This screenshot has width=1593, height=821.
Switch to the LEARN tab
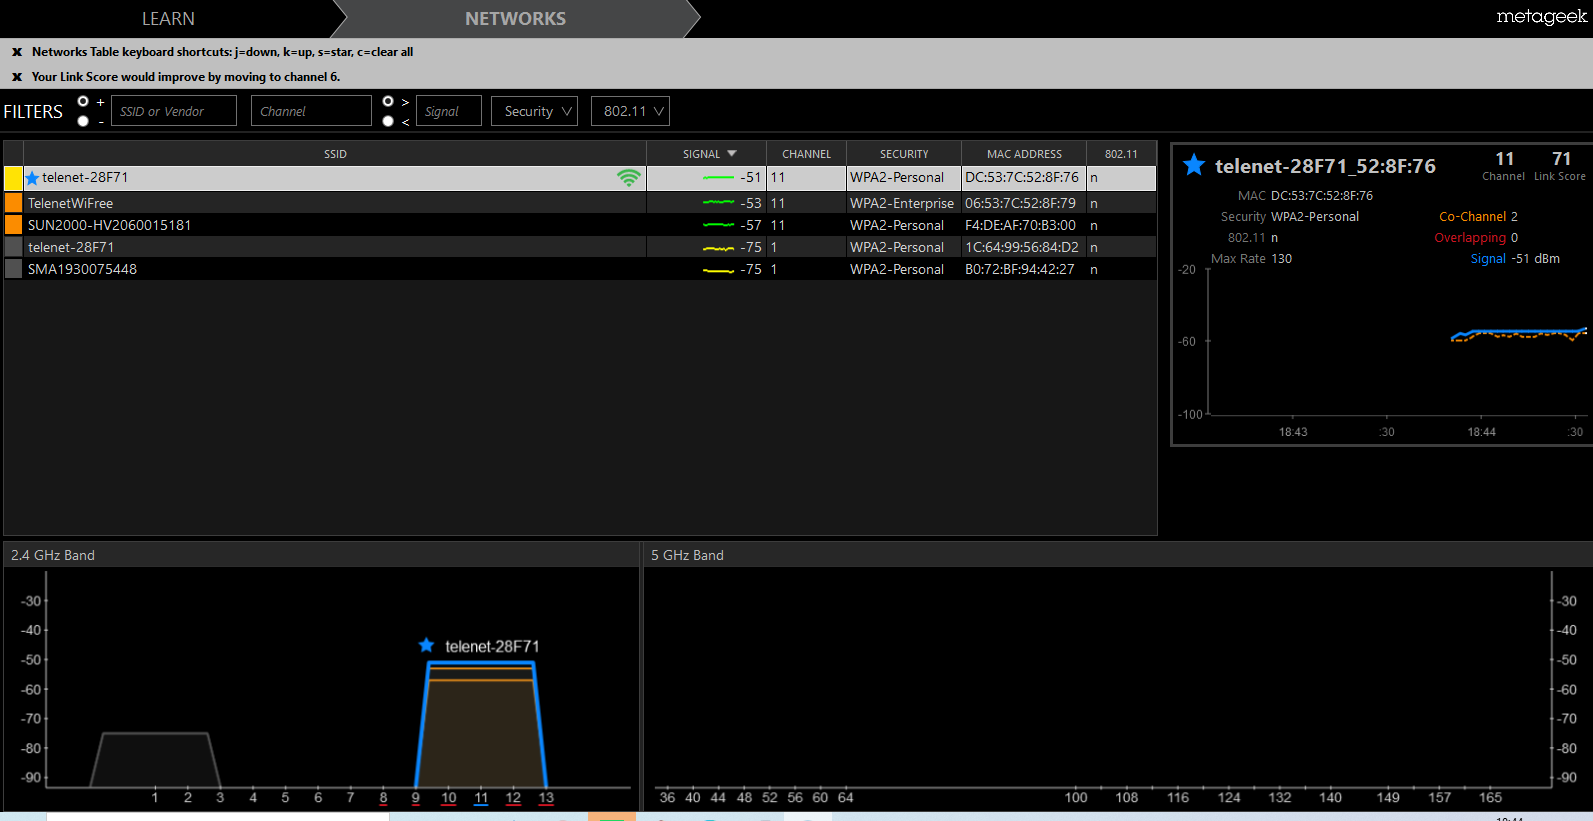(168, 19)
